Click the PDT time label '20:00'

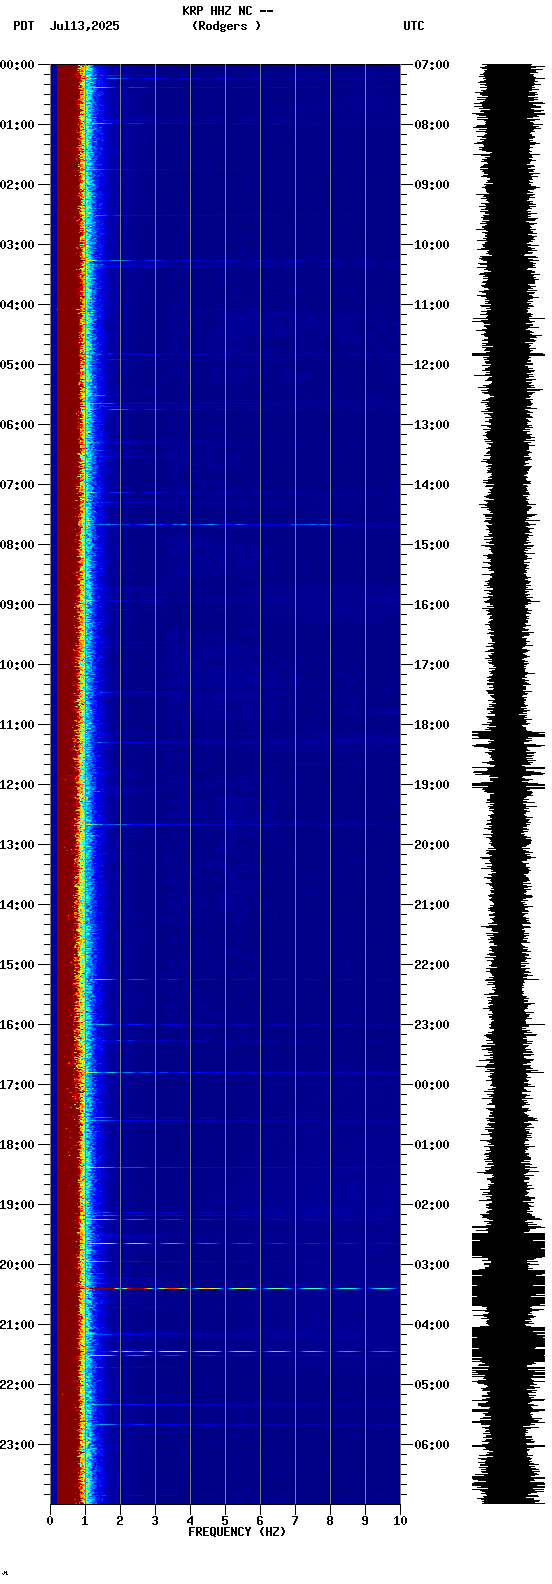(x=18, y=1265)
